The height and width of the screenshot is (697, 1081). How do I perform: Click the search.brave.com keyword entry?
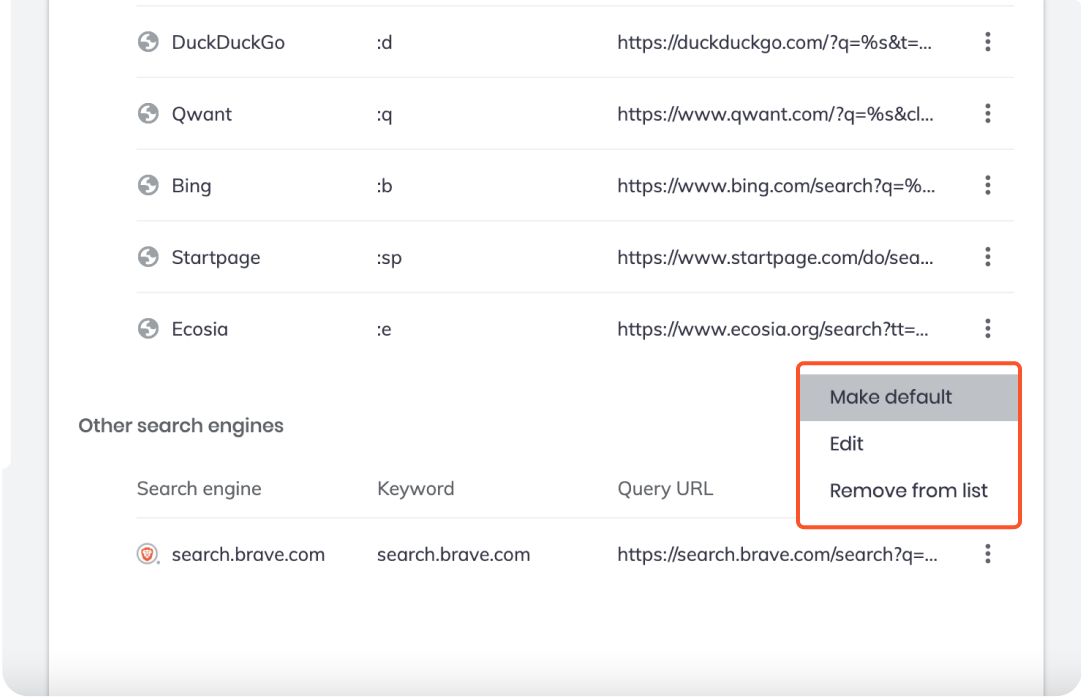[x=454, y=555]
